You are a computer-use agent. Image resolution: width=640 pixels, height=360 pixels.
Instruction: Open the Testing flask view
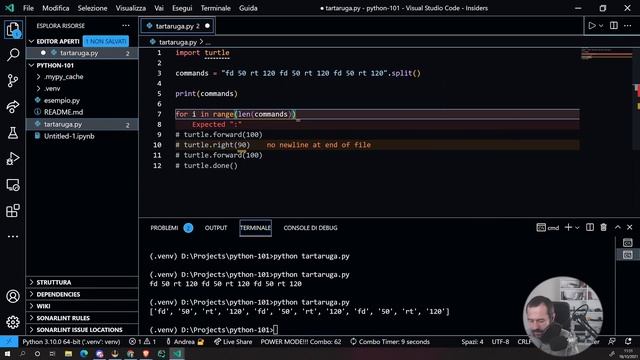13,133
